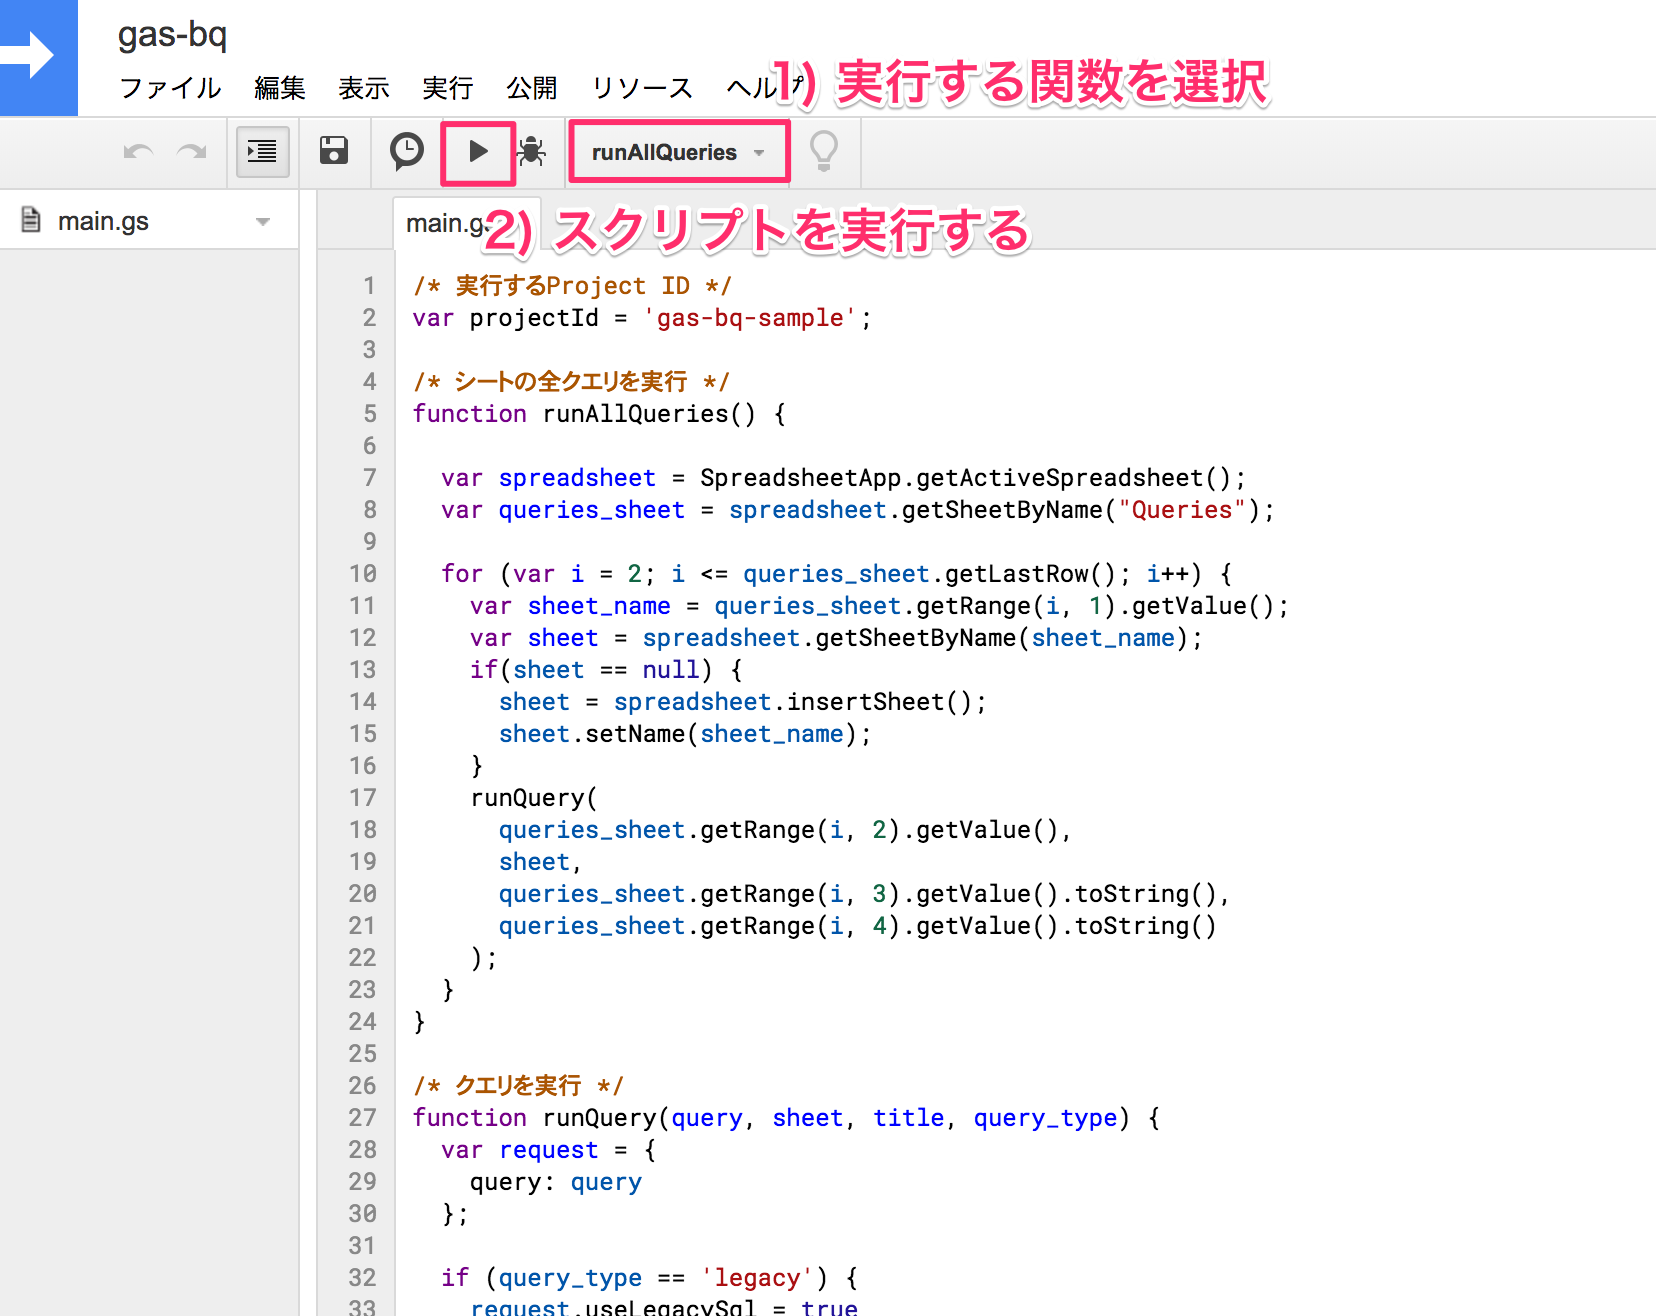This screenshot has width=1656, height=1316.
Task: Open the clock triggers icon
Action: coord(406,151)
